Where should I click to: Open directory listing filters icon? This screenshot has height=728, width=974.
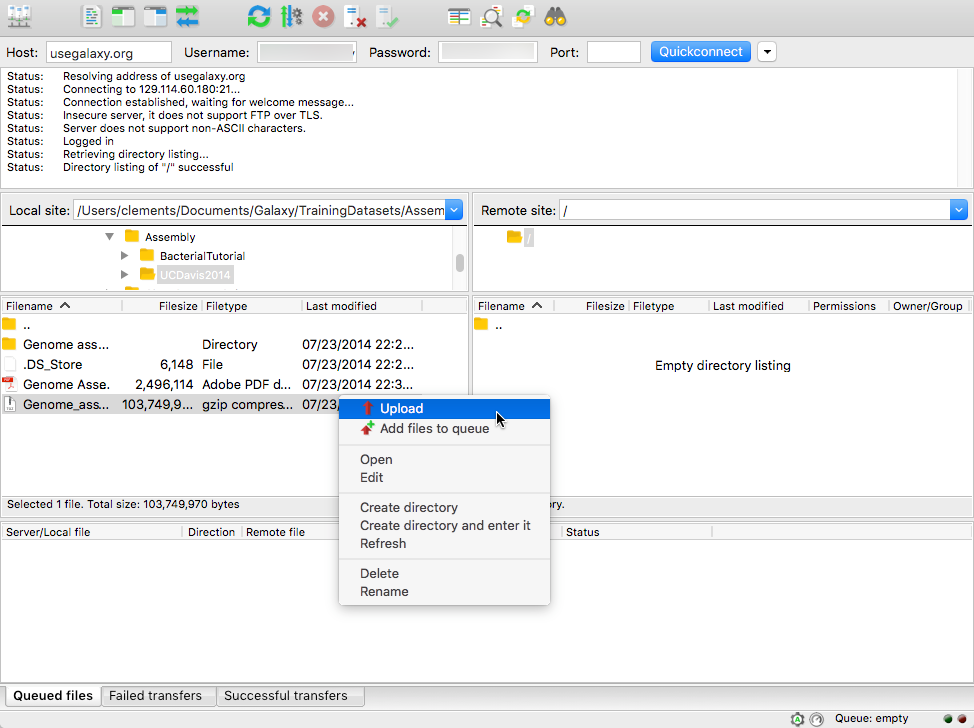[x=459, y=17]
